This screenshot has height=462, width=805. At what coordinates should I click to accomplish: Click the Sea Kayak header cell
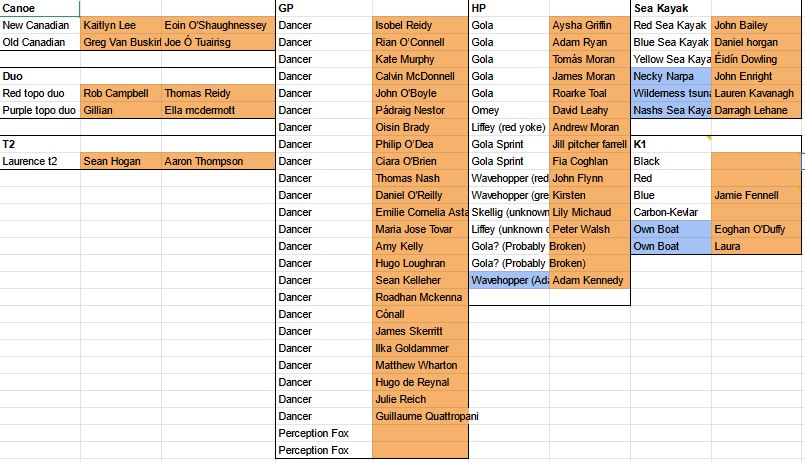[x=671, y=8]
